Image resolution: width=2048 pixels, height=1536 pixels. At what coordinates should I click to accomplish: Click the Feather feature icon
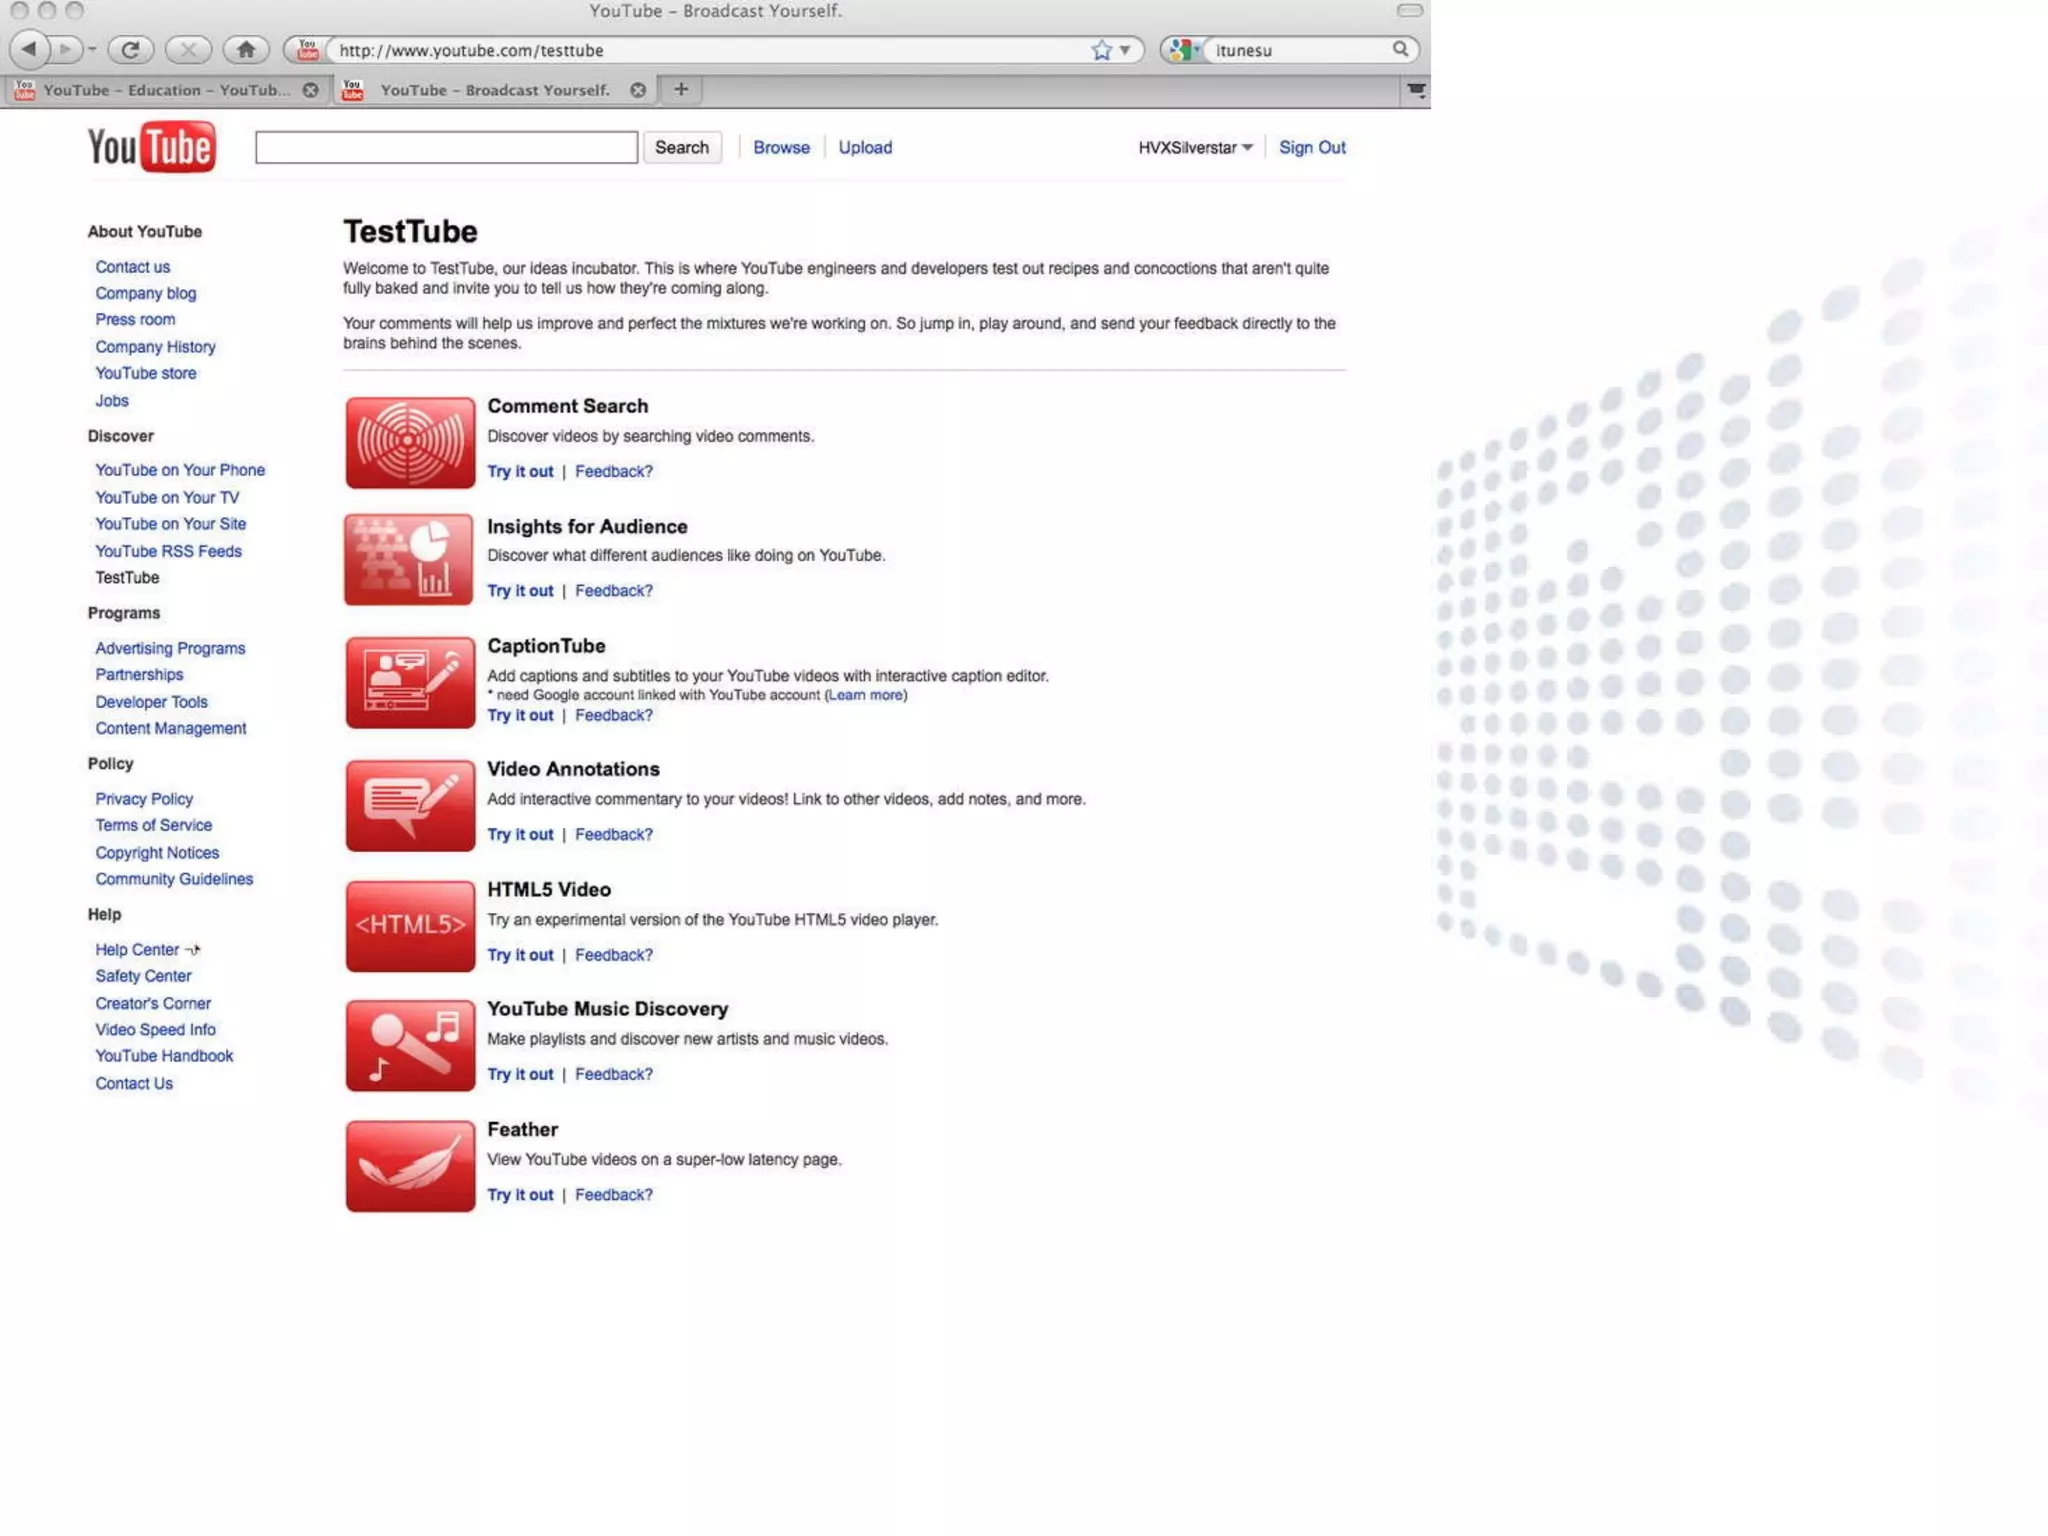(x=410, y=1166)
